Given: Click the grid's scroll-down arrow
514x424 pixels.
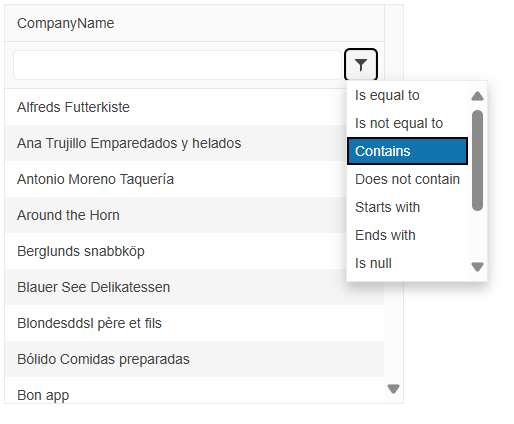Looking at the screenshot, I should [393, 389].
